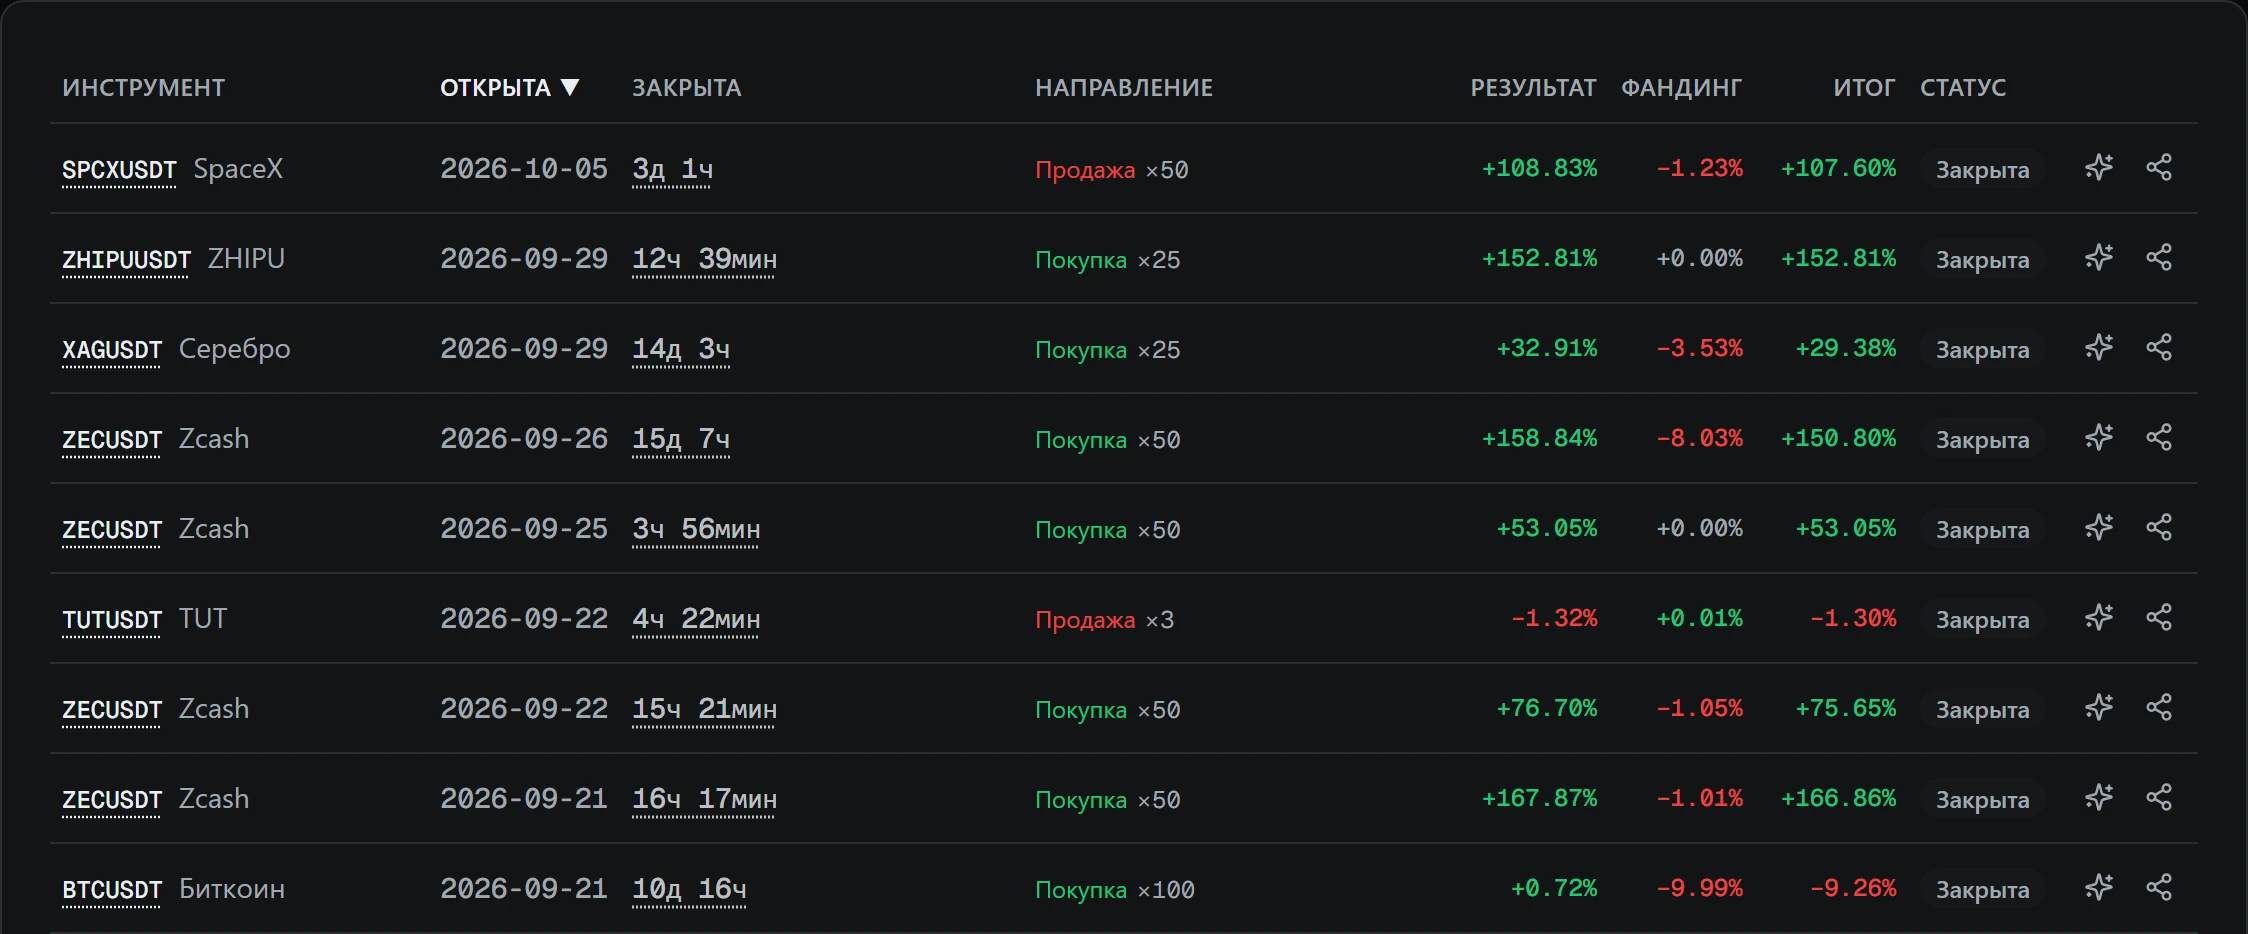Click the duration 3д 1ч
The image size is (2248, 934).
[672, 170]
